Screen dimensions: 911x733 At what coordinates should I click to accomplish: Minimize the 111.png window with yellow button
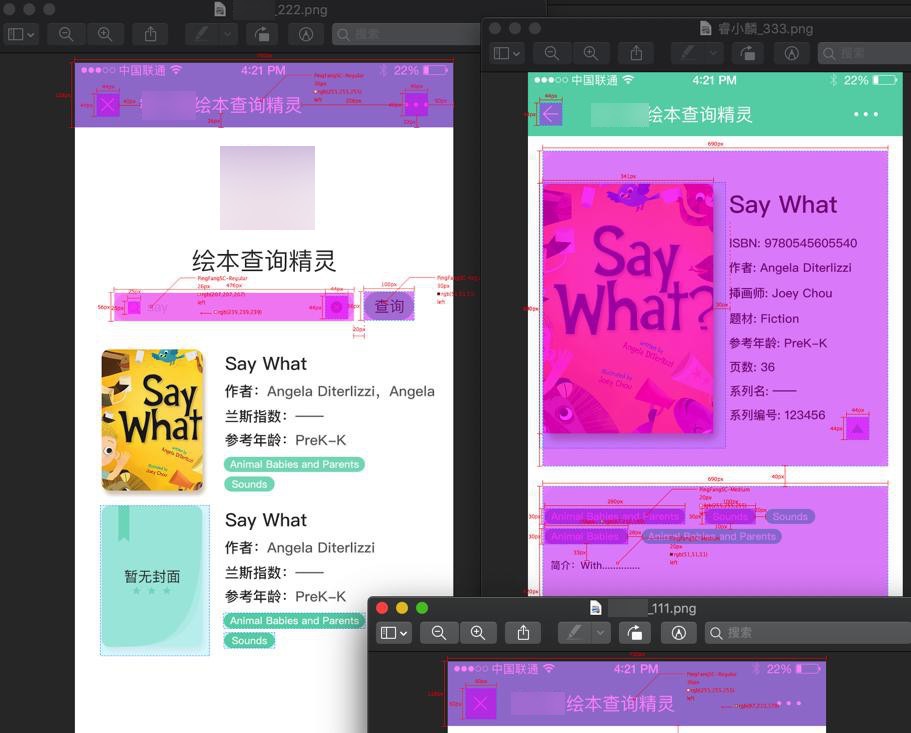[401, 608]
